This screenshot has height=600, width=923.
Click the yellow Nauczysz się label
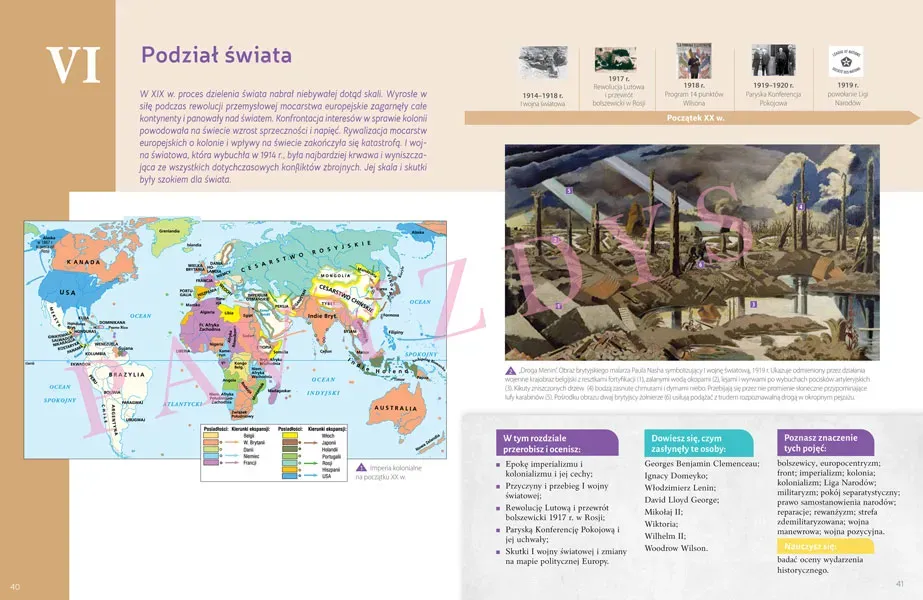coord(810,546)
